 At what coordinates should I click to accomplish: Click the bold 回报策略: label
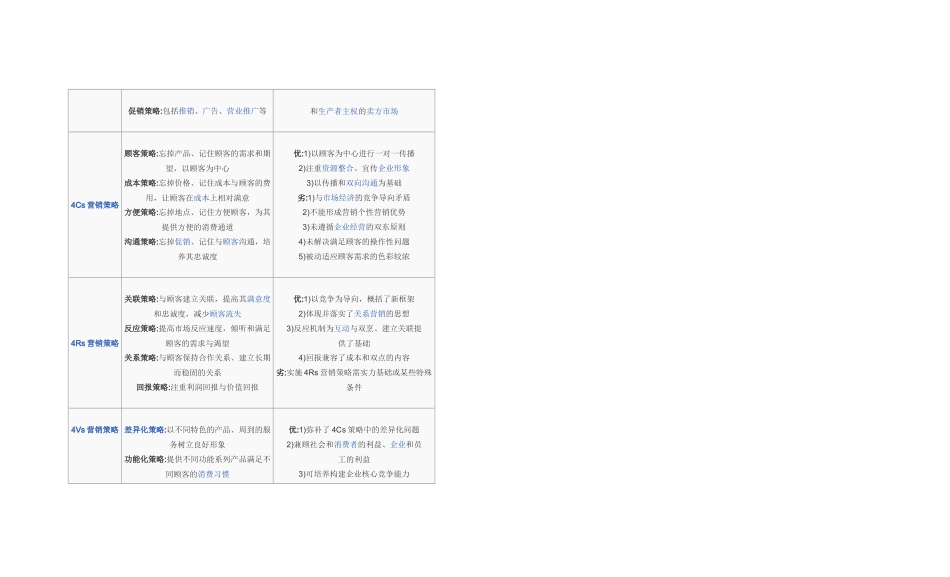153,387
